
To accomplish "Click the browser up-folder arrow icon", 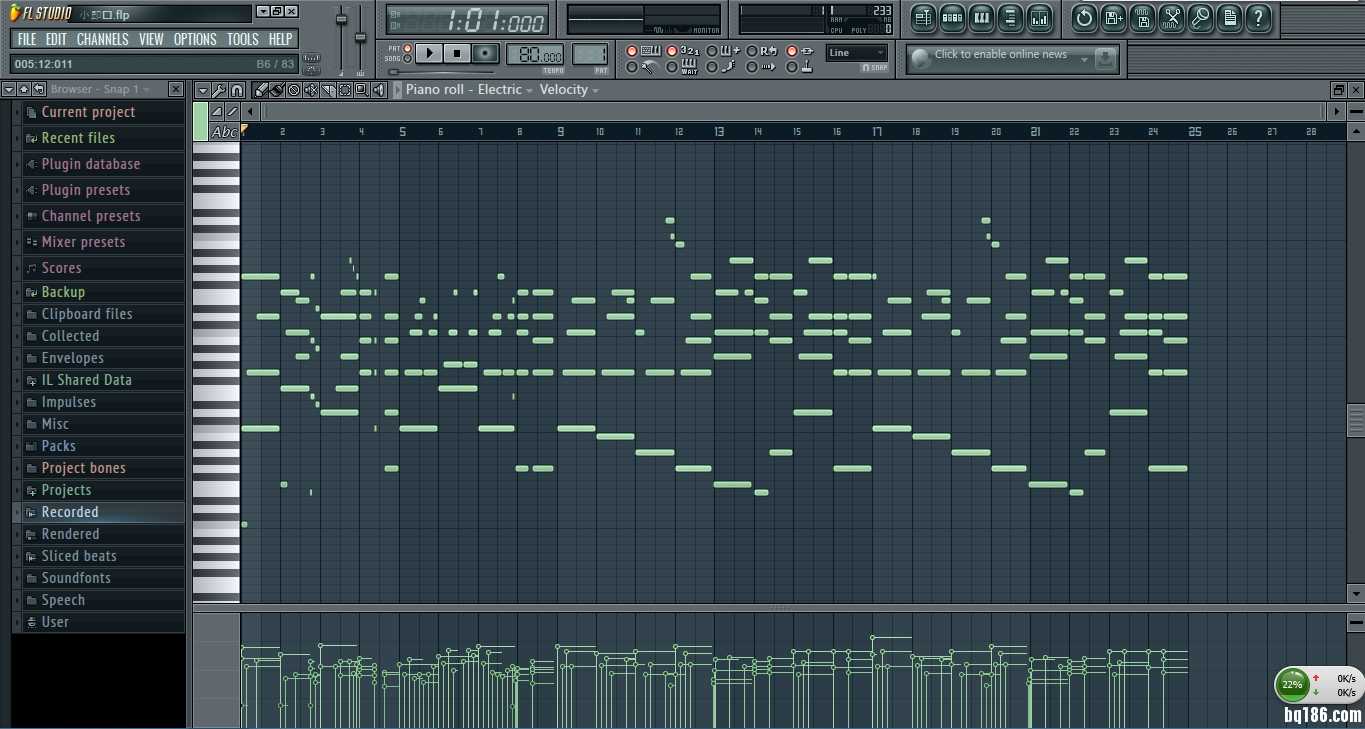I will tap(24, 89).
